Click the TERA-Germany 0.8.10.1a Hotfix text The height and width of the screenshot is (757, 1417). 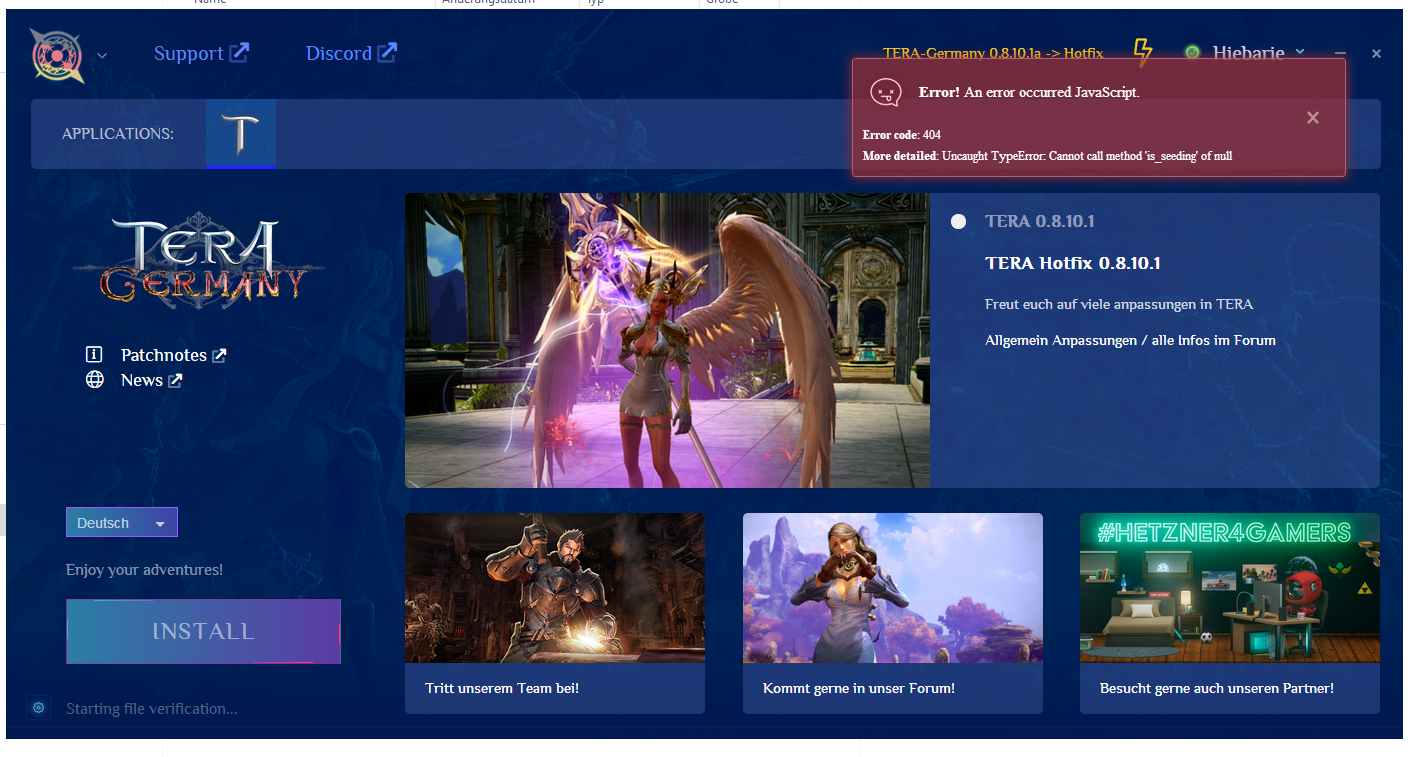point(992,53)
